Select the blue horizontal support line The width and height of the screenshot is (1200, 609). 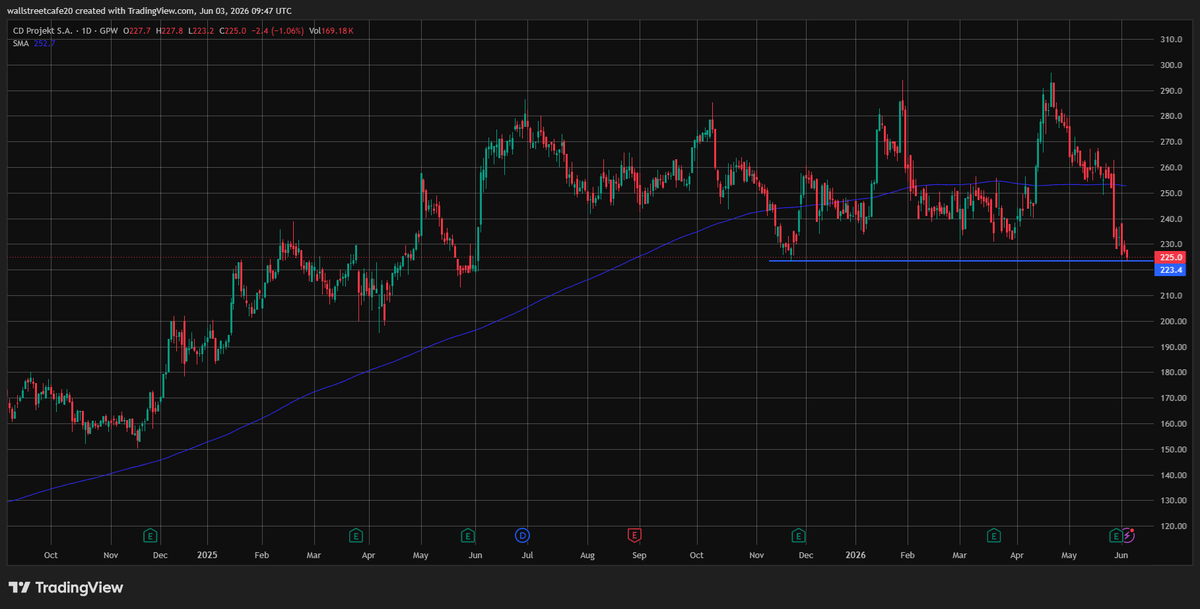click(x=960, y=261)
